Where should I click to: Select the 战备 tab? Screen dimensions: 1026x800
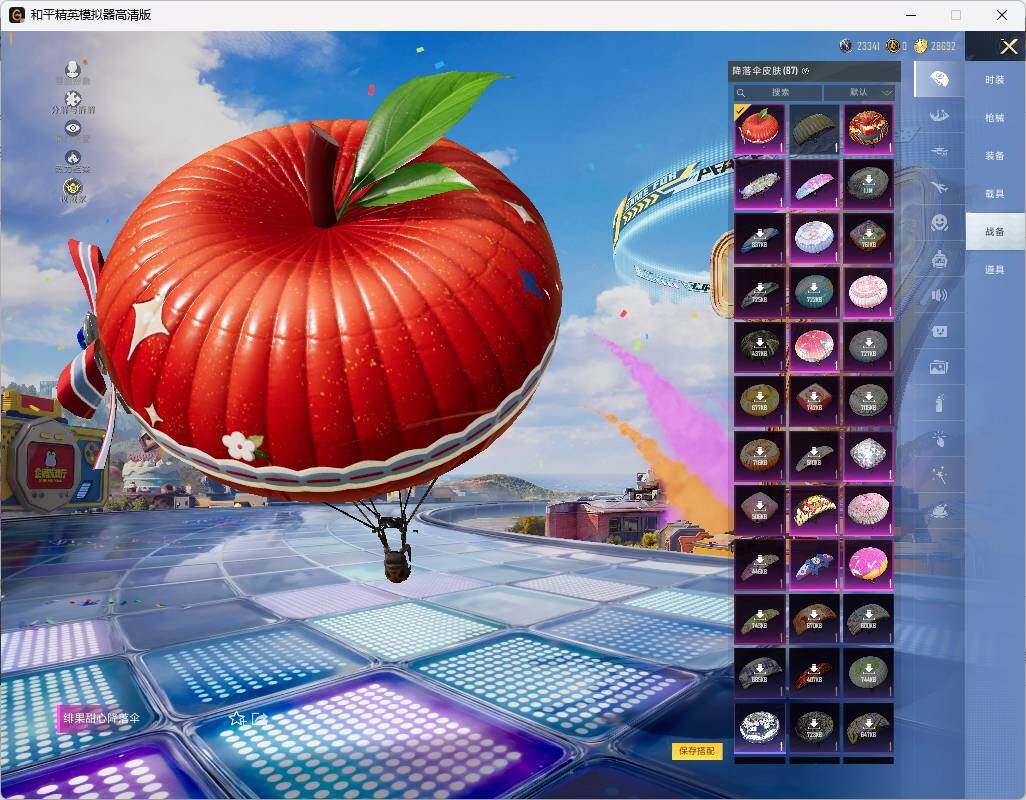coord(995,232)
